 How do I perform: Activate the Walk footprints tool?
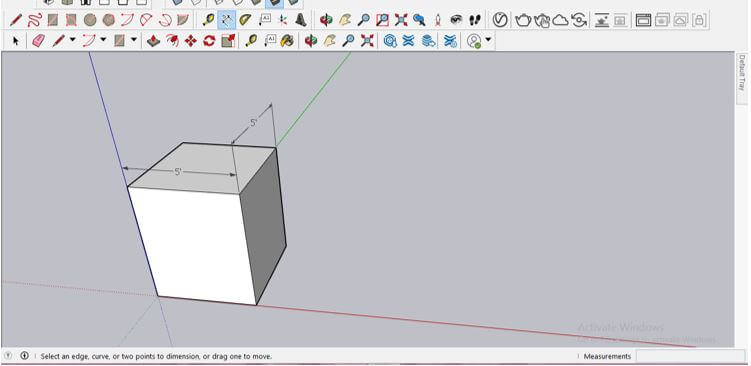(475, 20)
